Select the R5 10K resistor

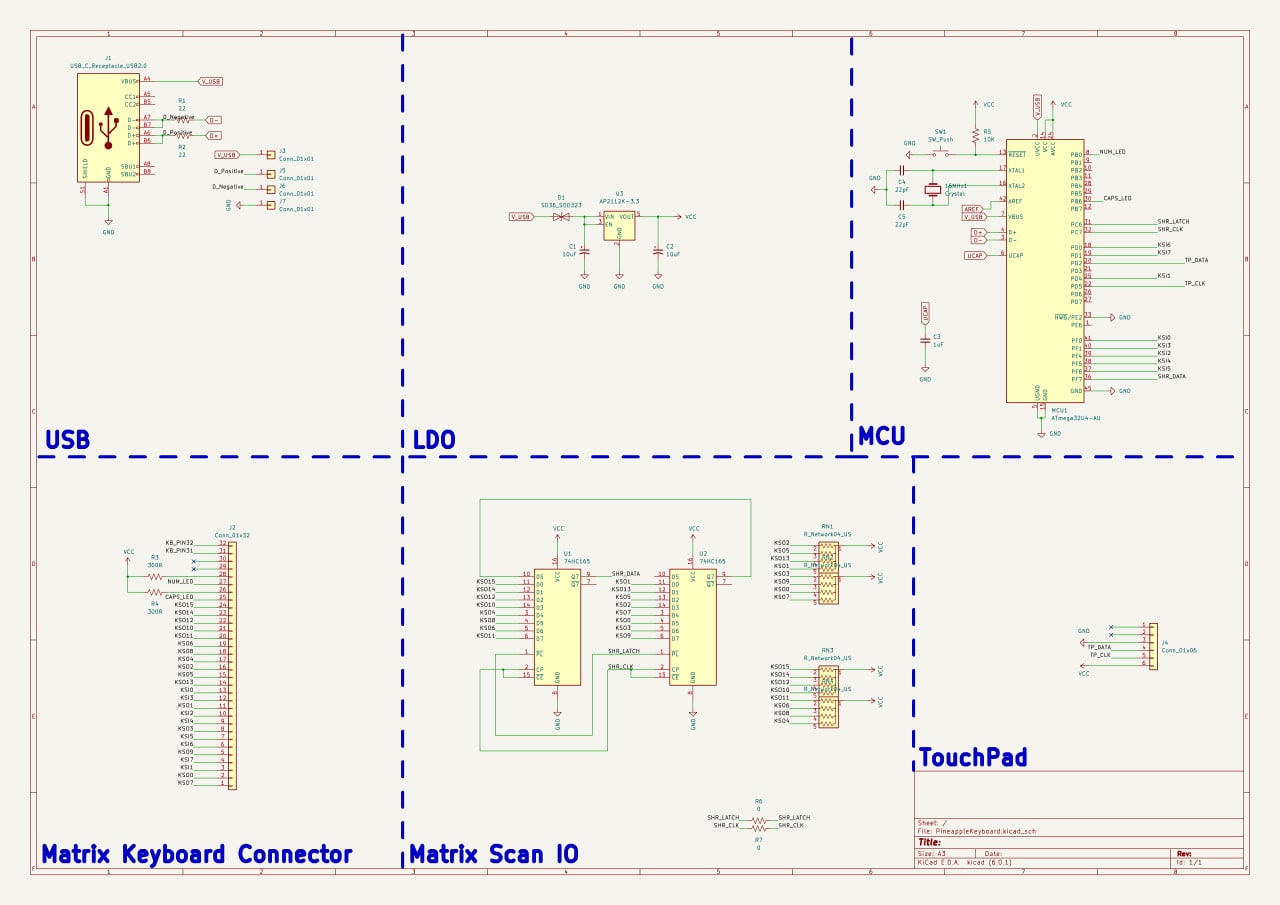(975, 134)
